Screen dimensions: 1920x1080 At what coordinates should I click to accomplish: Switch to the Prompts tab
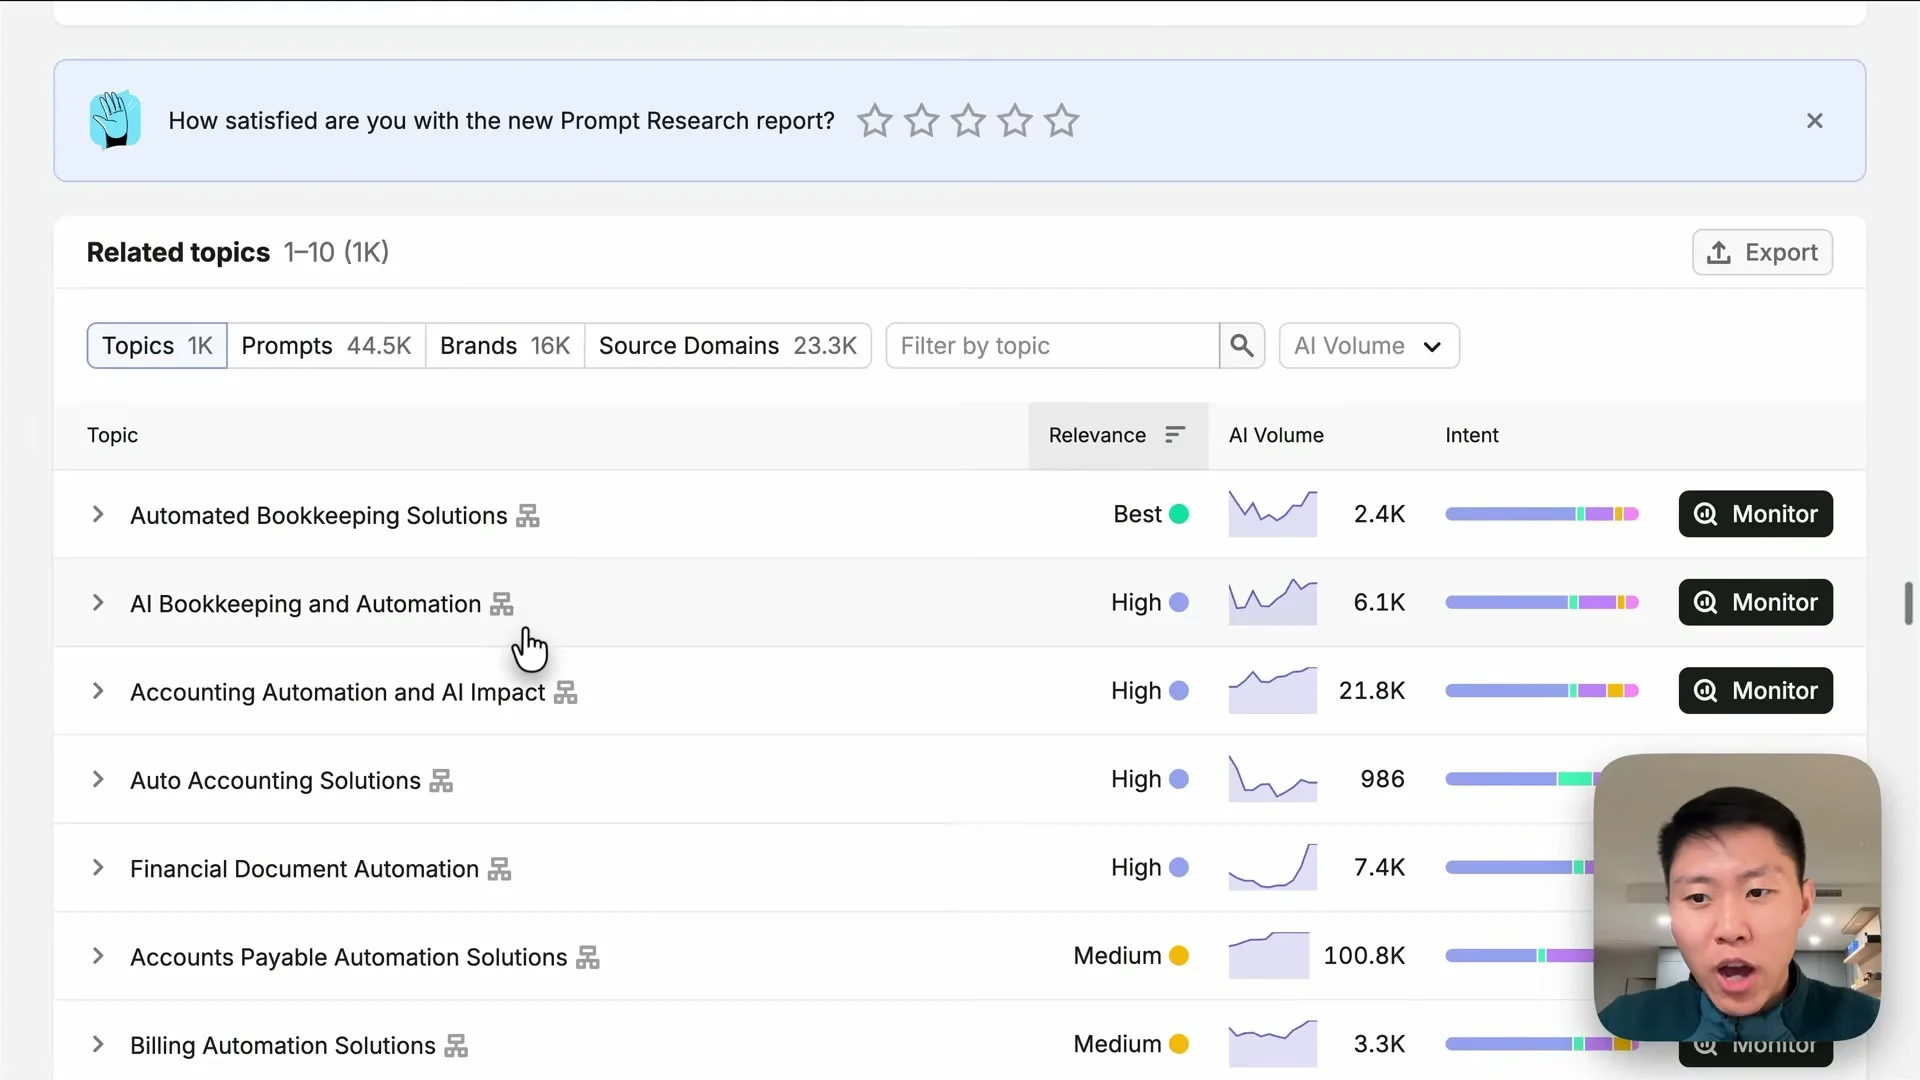326,346
